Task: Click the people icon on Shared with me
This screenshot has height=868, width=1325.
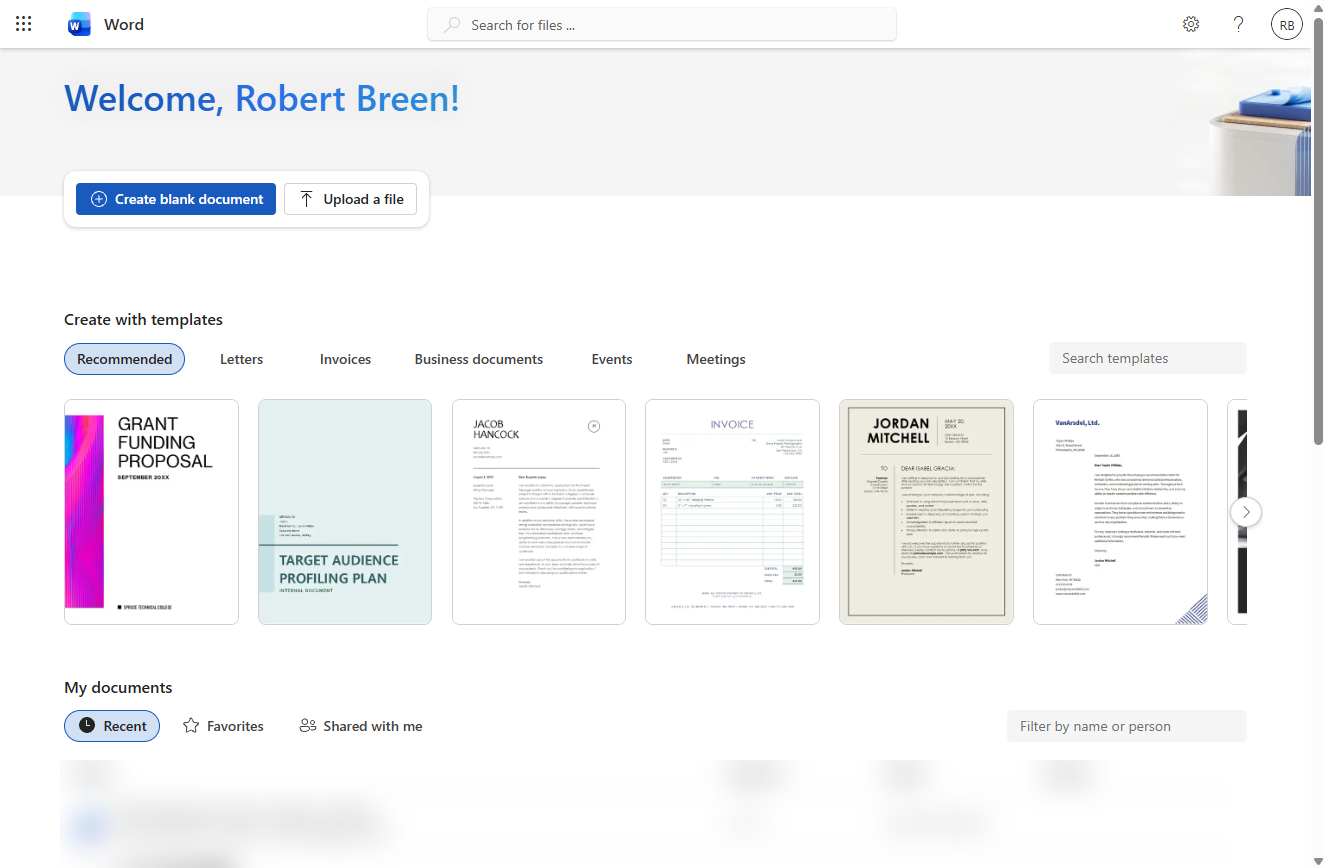Action: click(308, 726)
